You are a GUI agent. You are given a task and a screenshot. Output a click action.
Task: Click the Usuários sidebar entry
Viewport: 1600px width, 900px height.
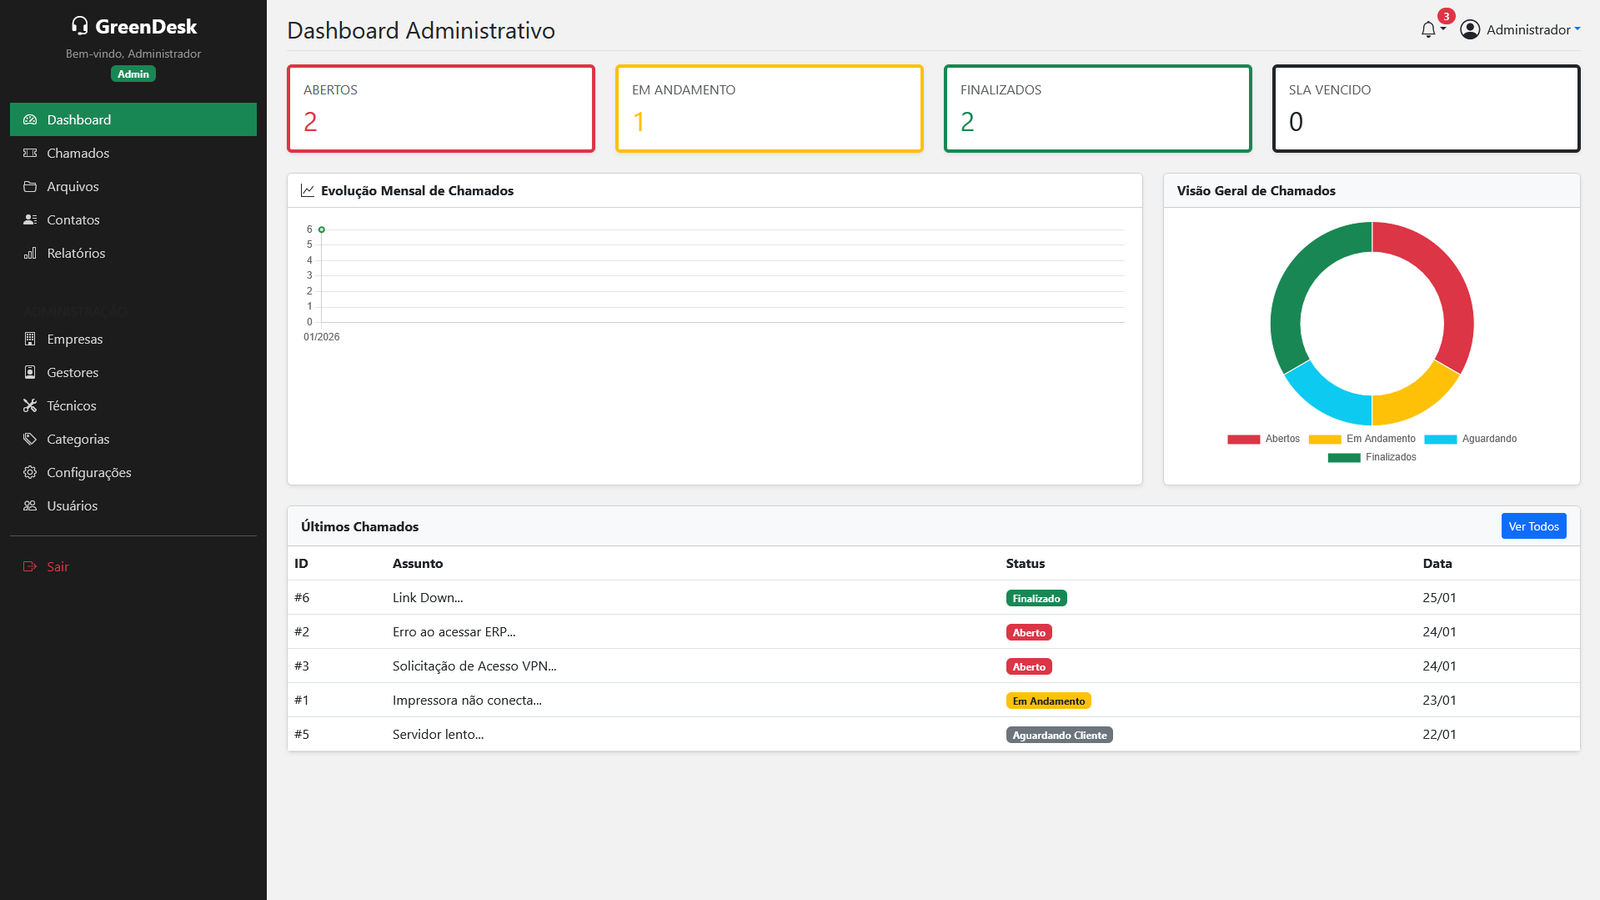[70, 506]
